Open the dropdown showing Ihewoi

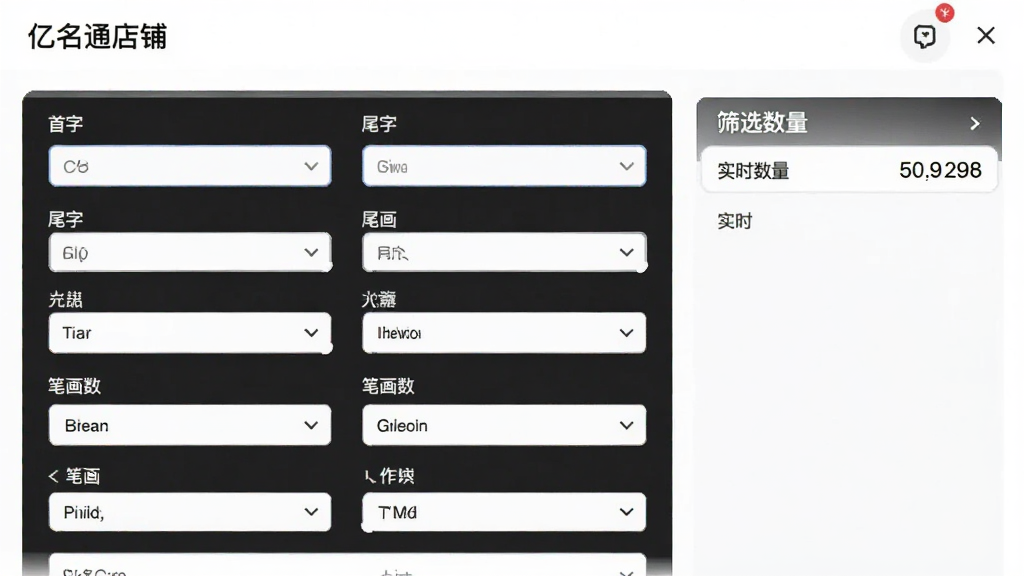pyautogui.click(x=504, y=333)
